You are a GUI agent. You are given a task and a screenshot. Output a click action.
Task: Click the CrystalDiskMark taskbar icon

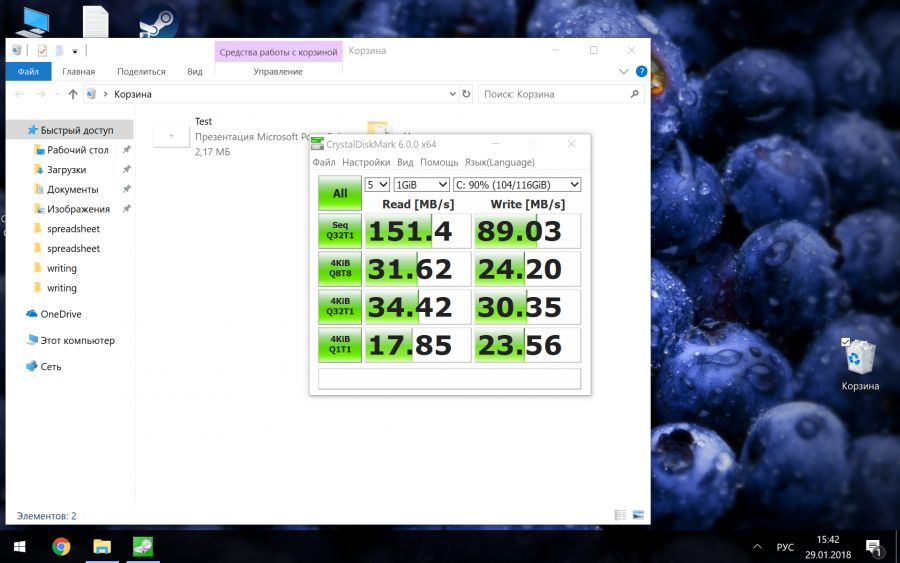[x=143, y=546]
